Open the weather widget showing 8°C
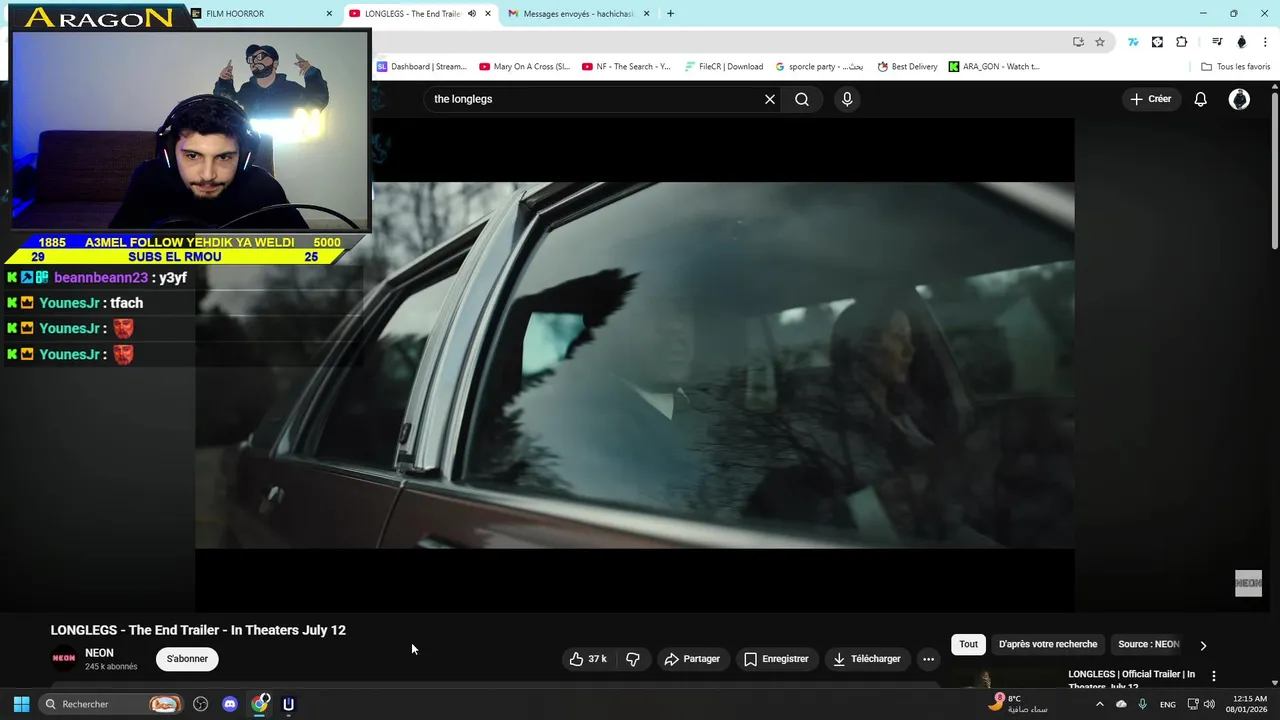This screenshot has height=720, width=1280. pyautogui.click(x=1018, y=704)
